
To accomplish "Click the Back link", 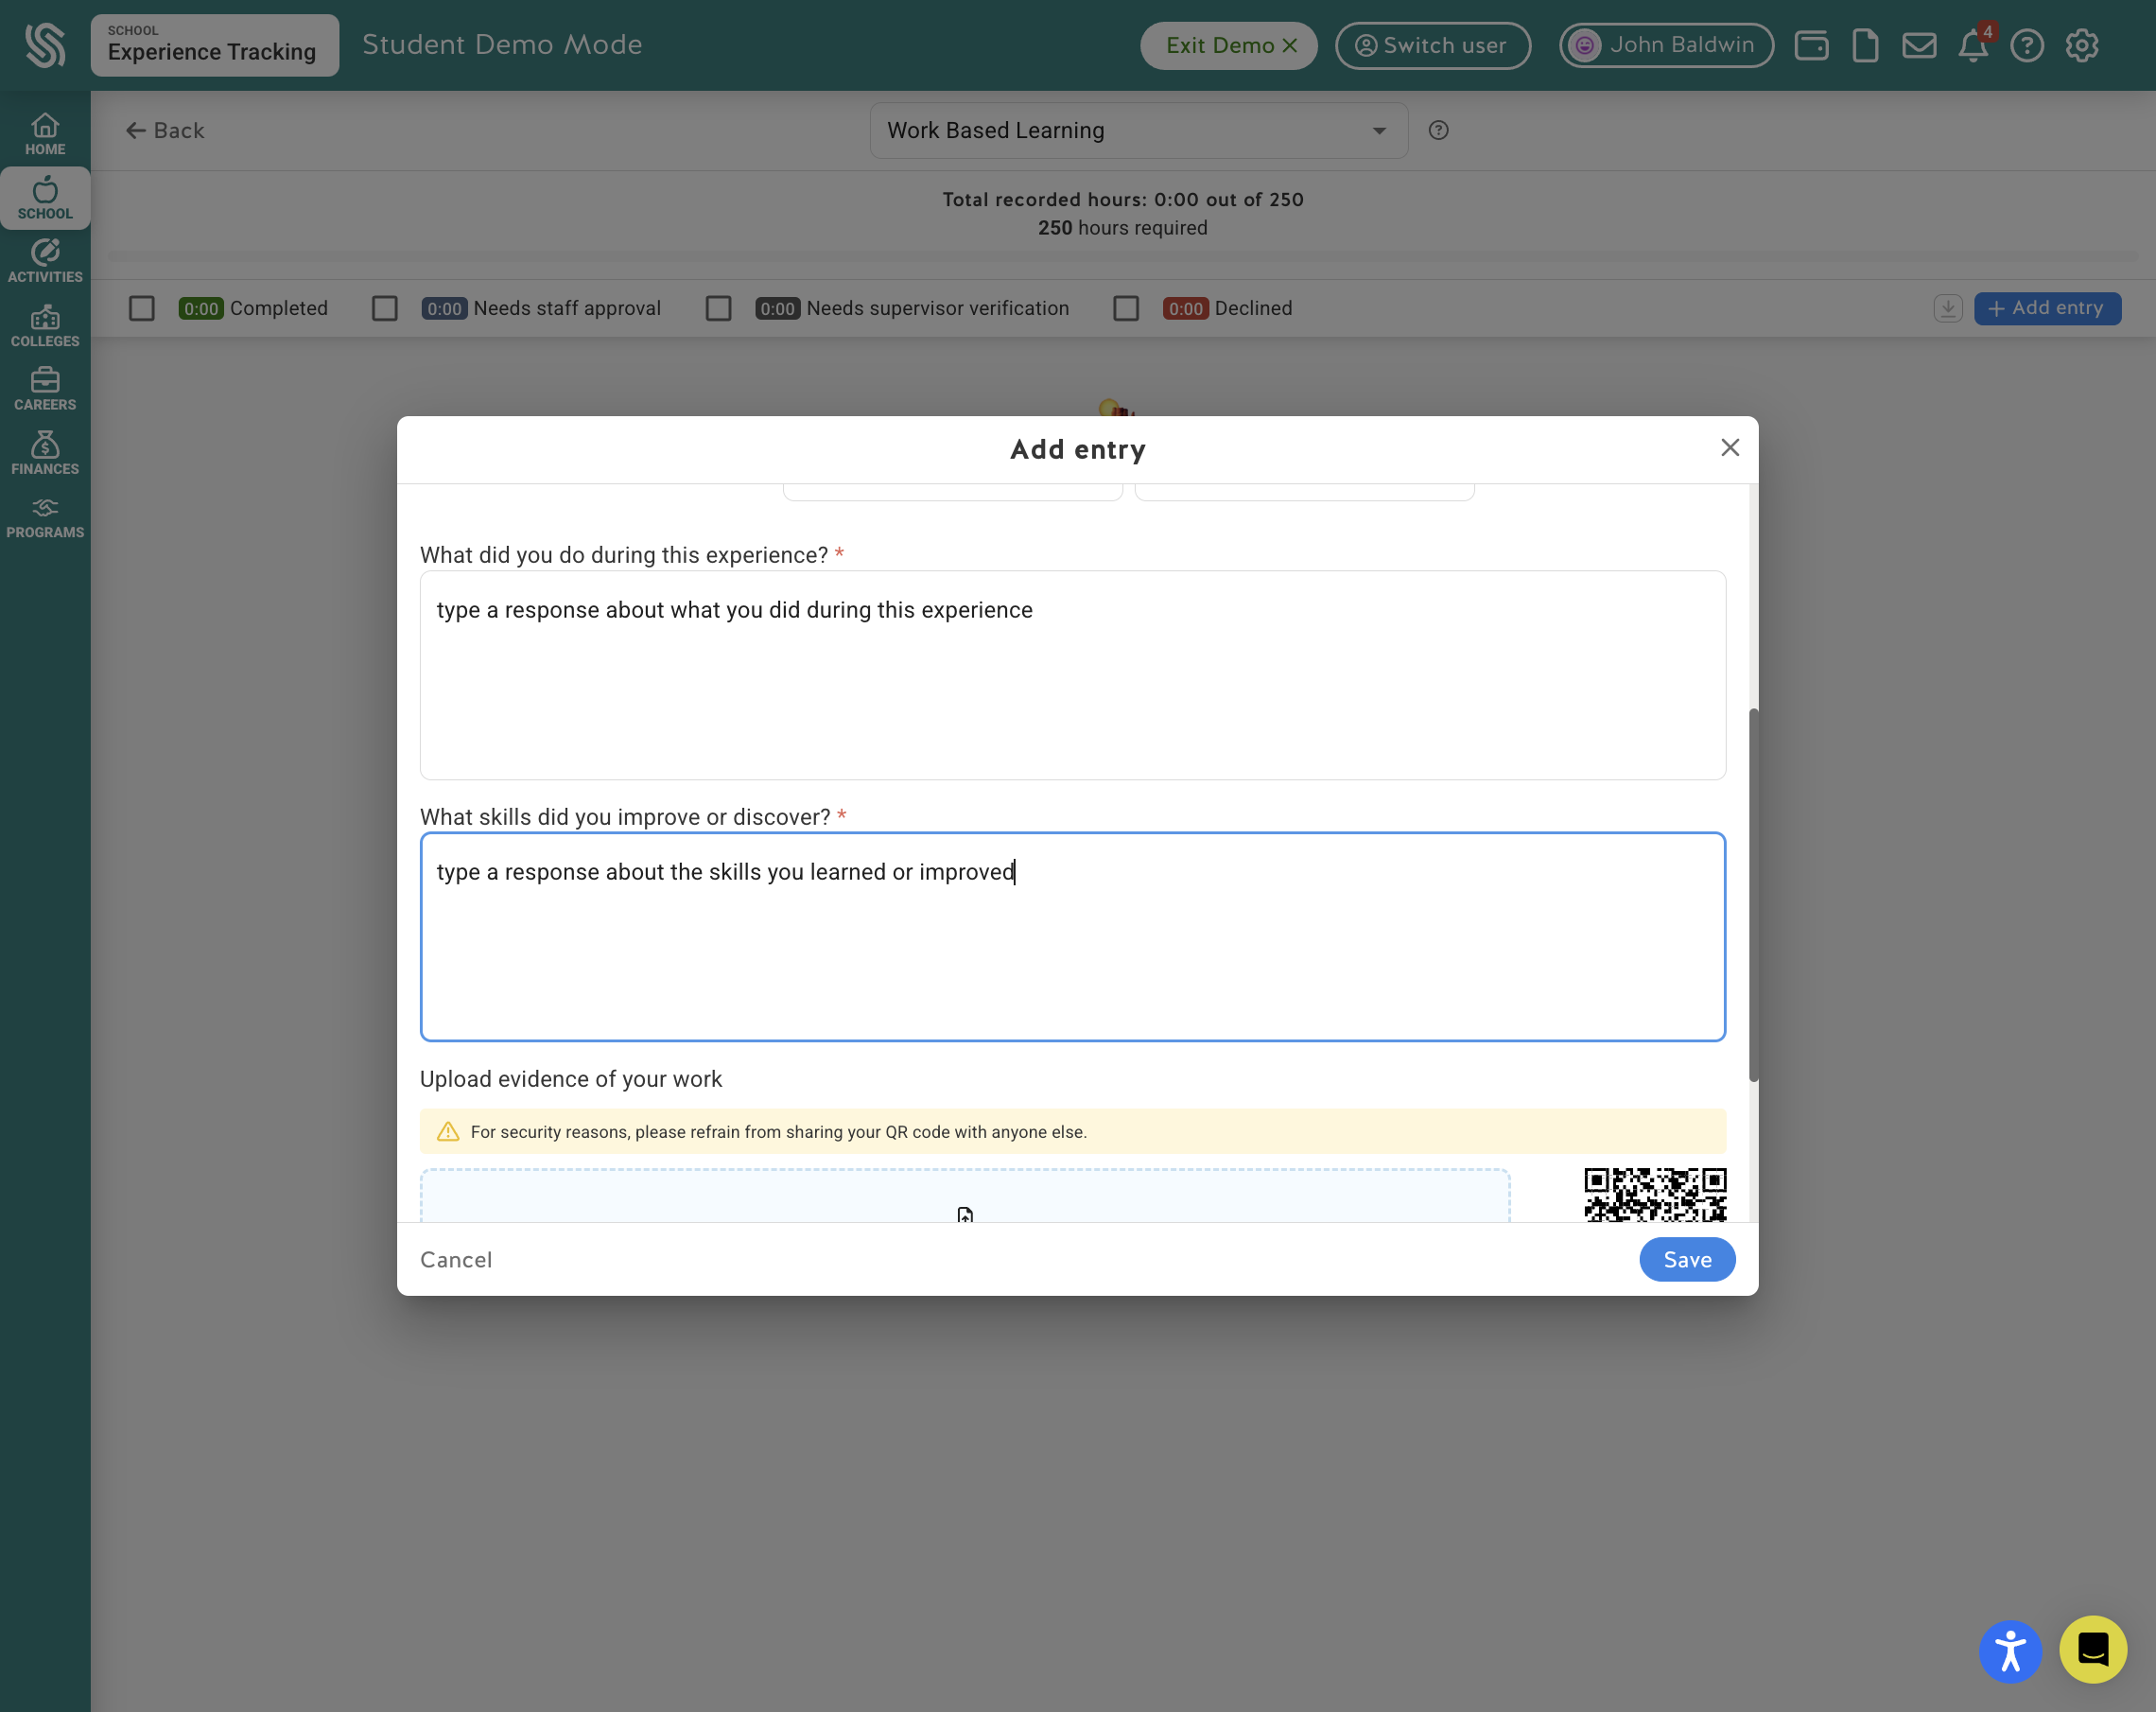I will point(165,130).
